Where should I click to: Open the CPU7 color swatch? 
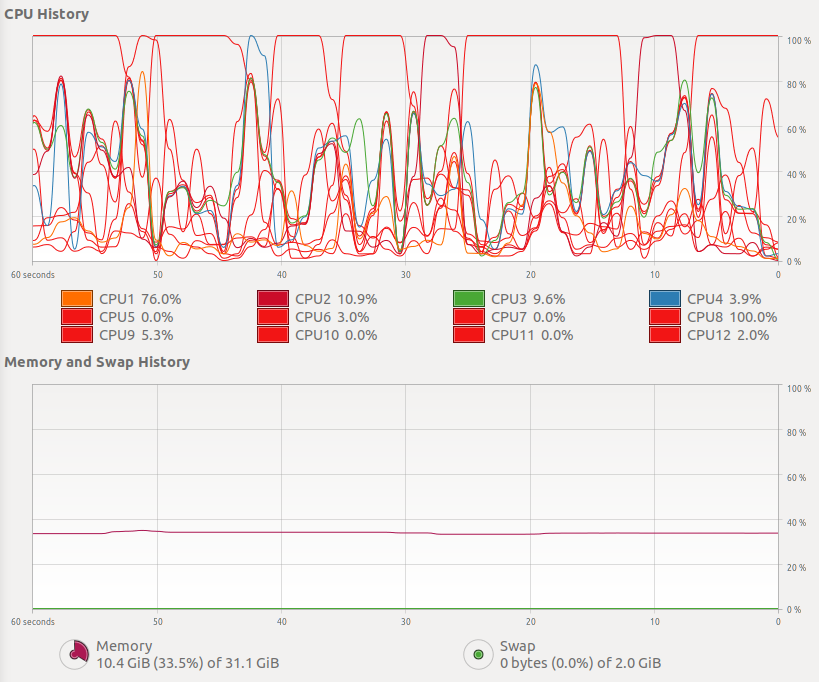pos(469,317)
